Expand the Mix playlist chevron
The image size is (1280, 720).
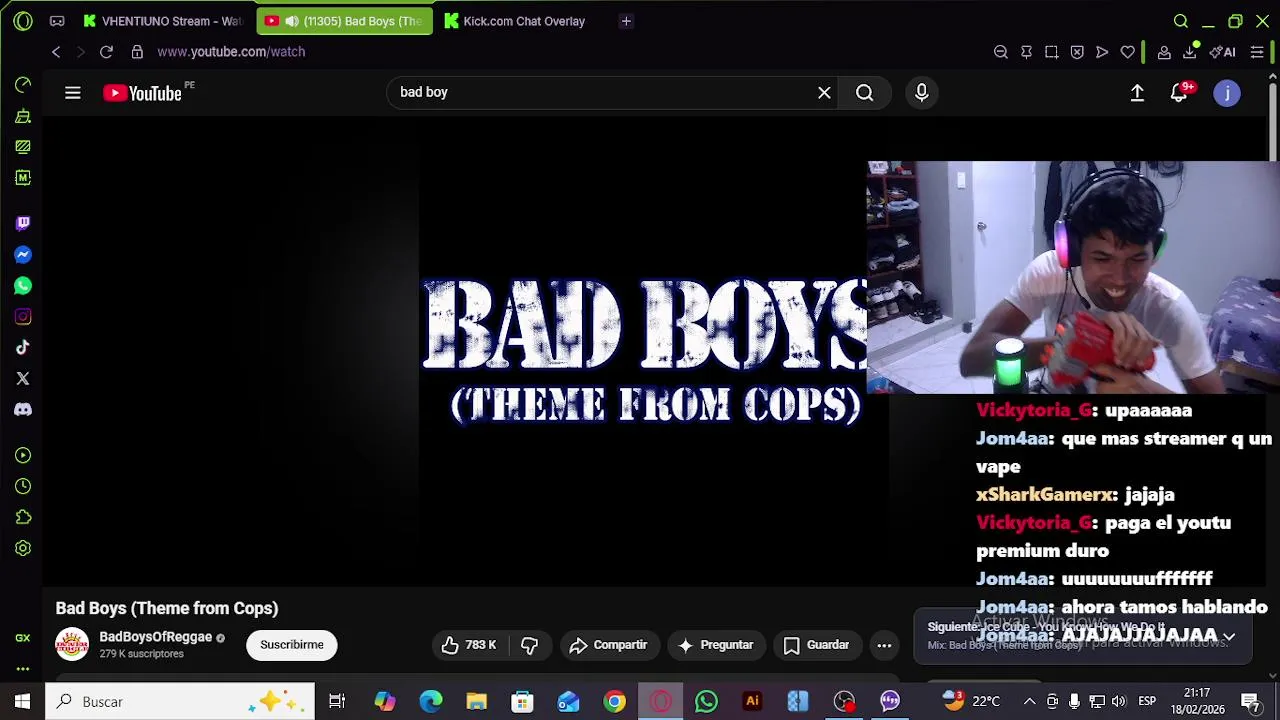(x=1229, y=636)
